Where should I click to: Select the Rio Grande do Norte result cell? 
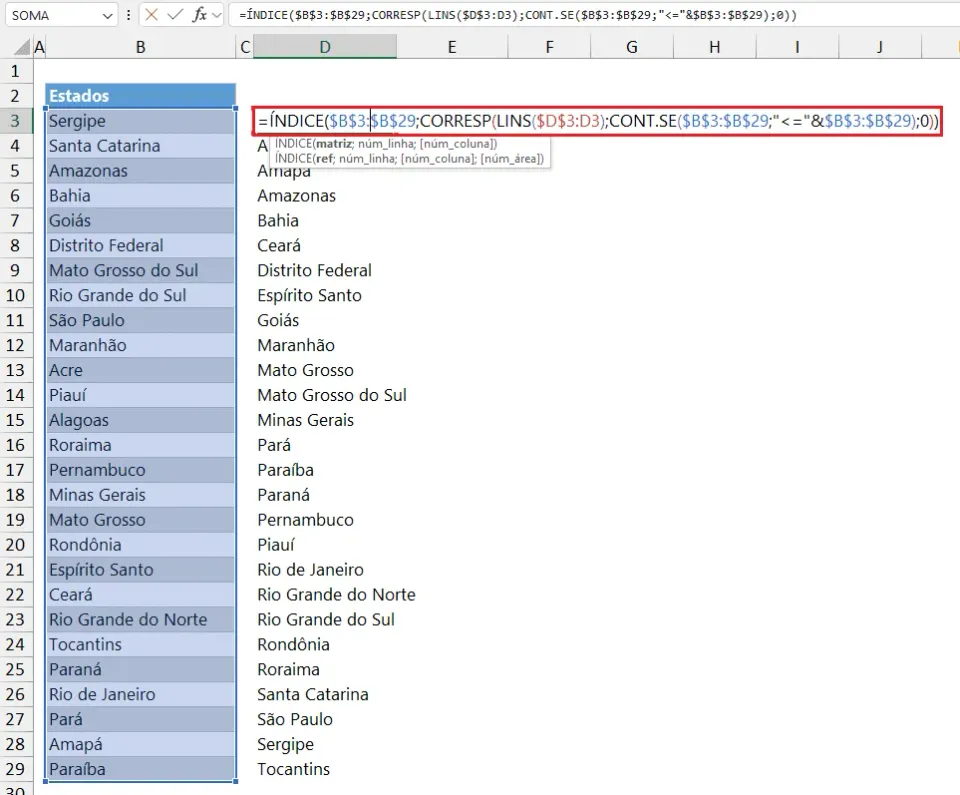[x=336, y=594]
